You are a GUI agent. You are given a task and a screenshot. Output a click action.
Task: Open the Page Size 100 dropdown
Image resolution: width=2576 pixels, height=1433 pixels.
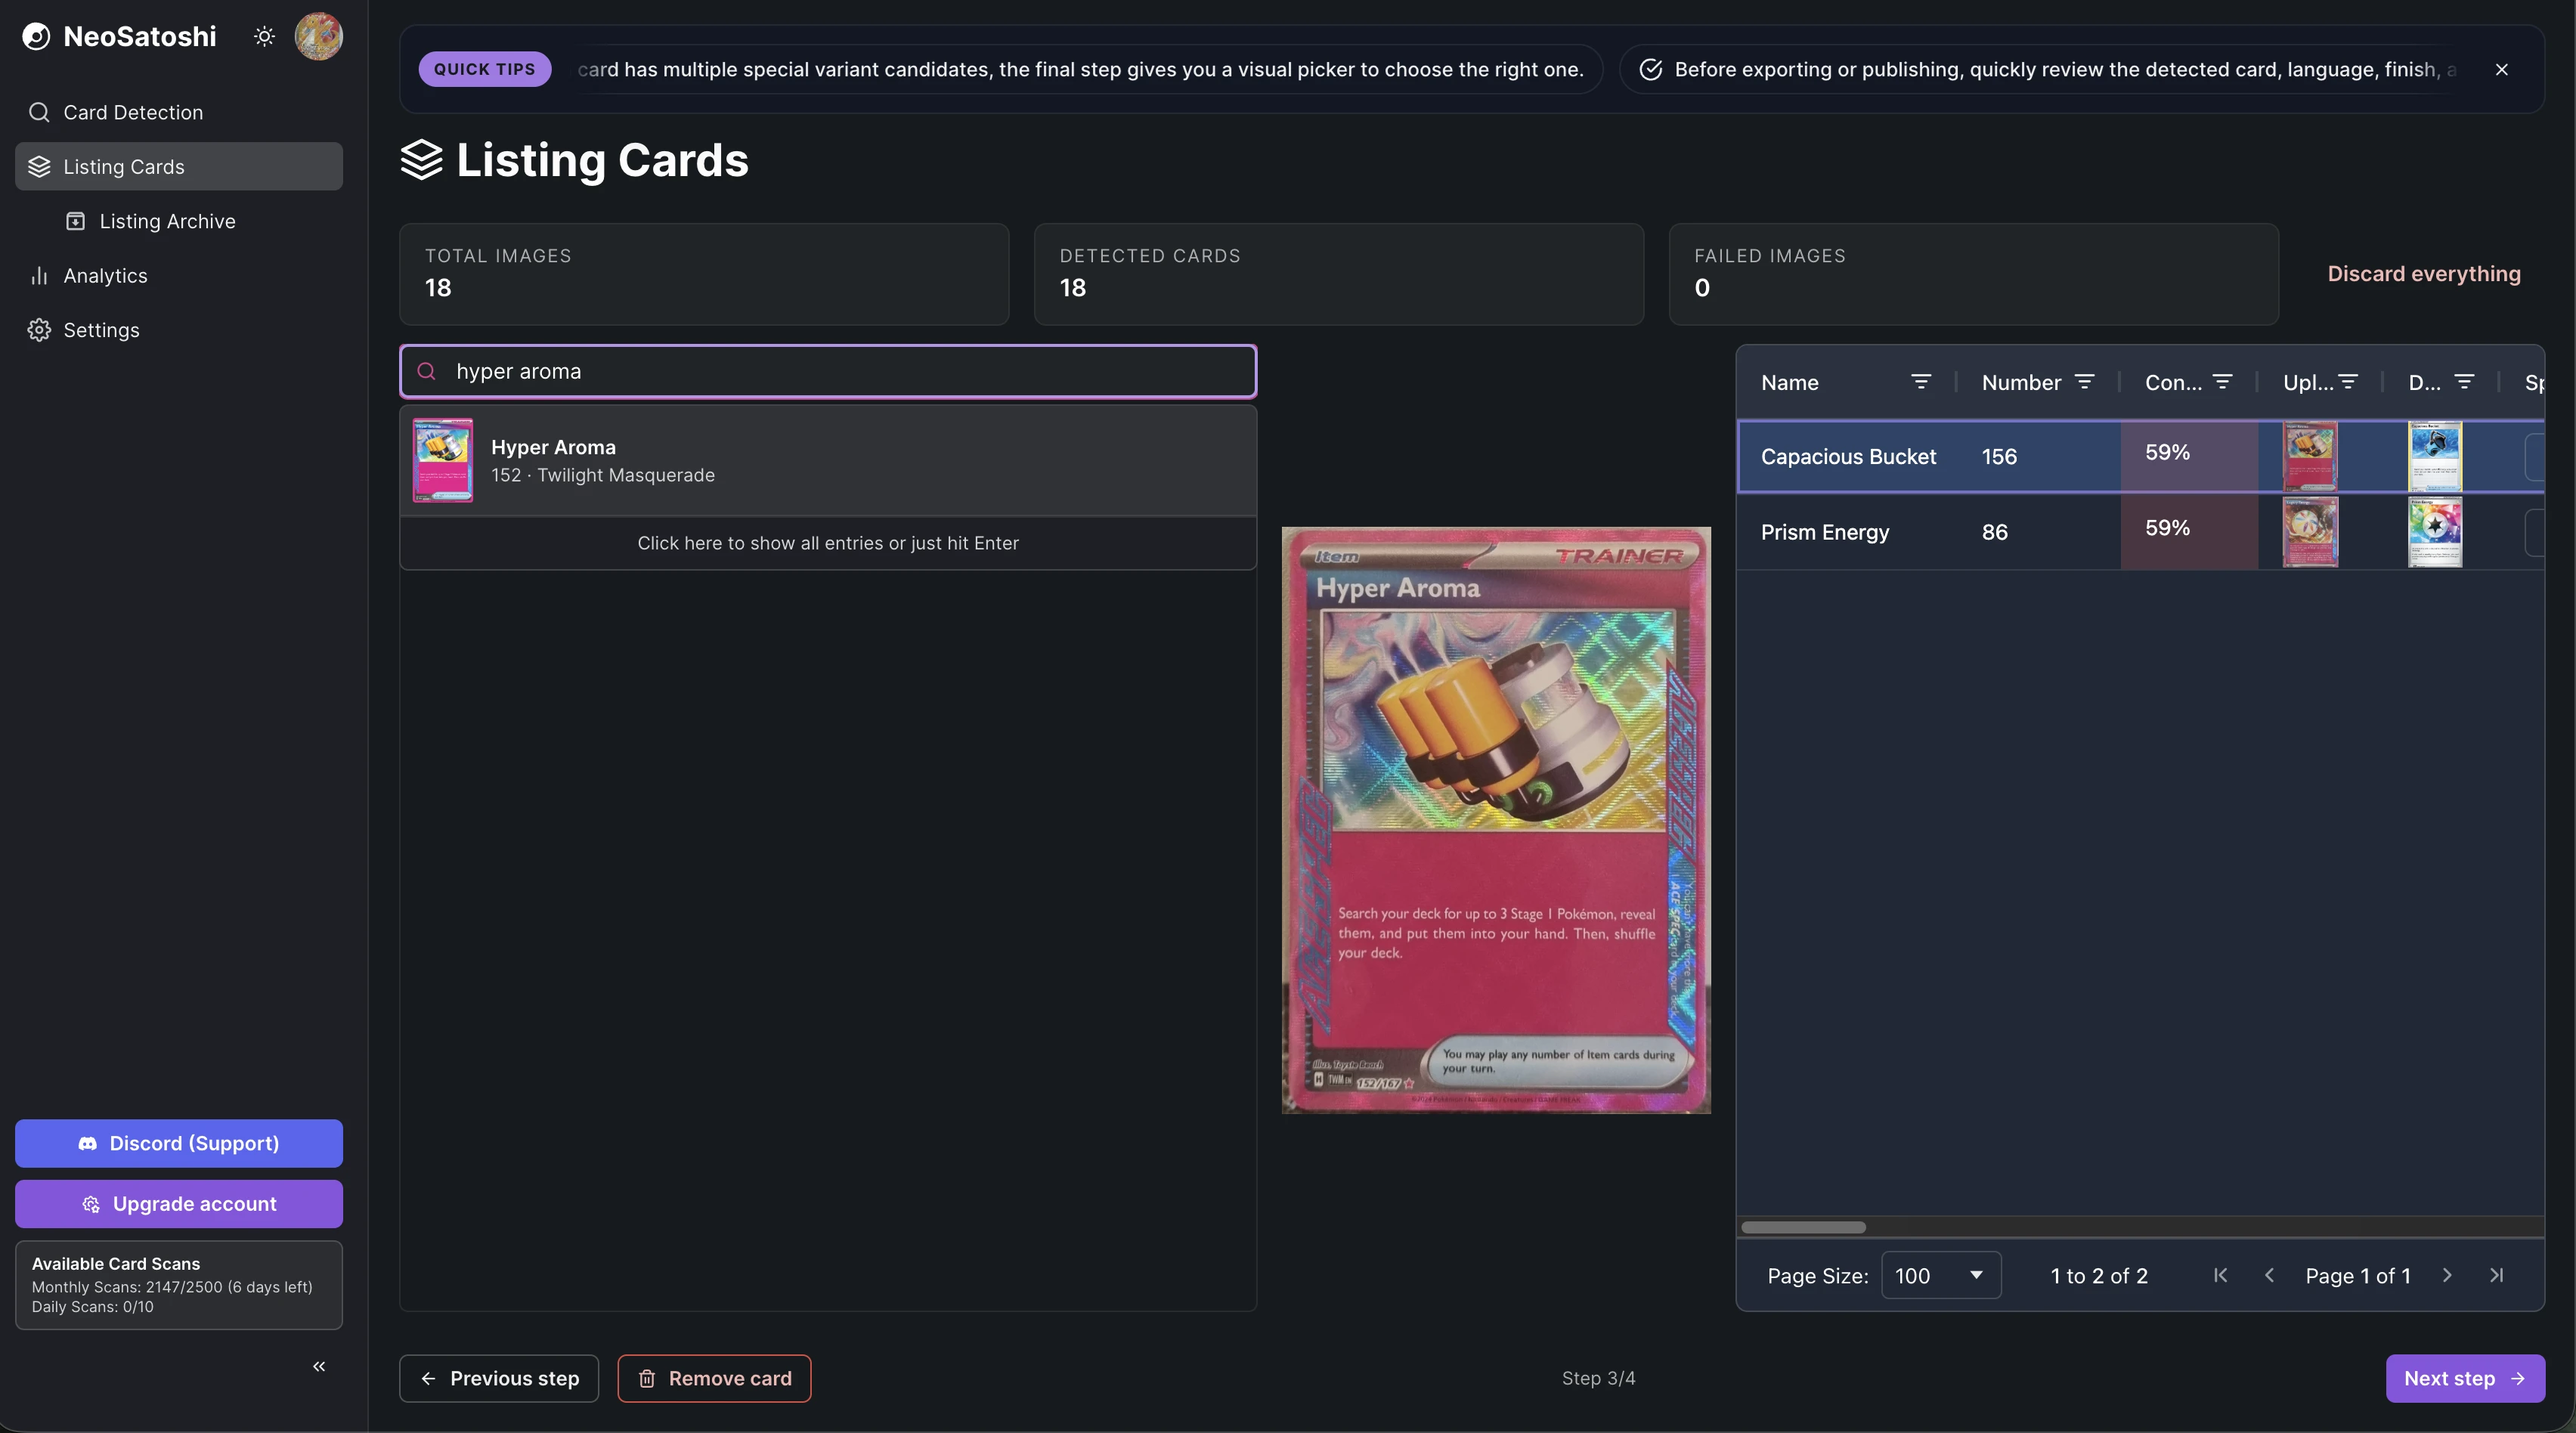1941,1276
